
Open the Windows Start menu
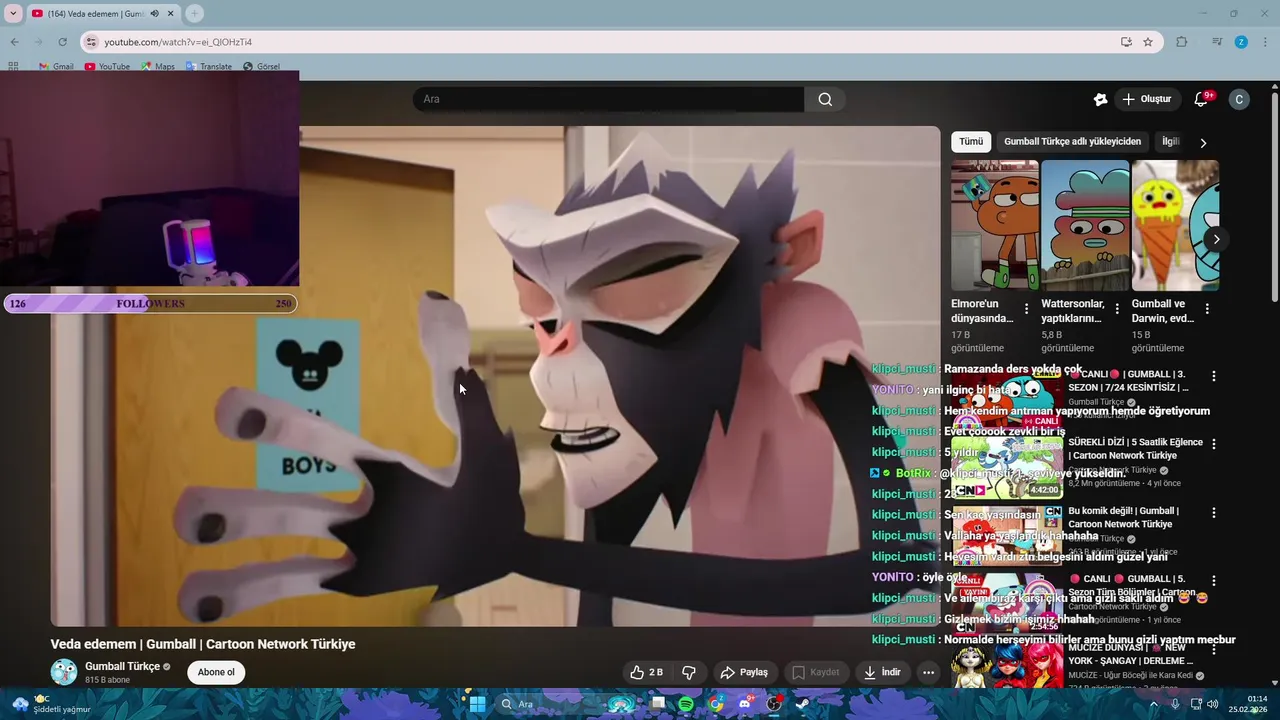click(477, 704)
